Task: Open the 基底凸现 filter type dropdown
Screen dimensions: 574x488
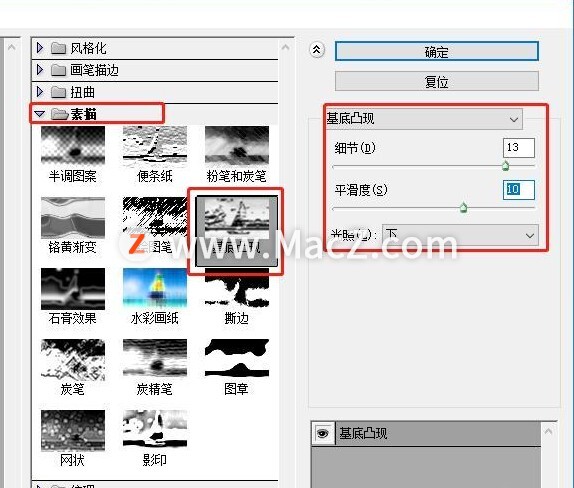Action: (x=424, y=119)
